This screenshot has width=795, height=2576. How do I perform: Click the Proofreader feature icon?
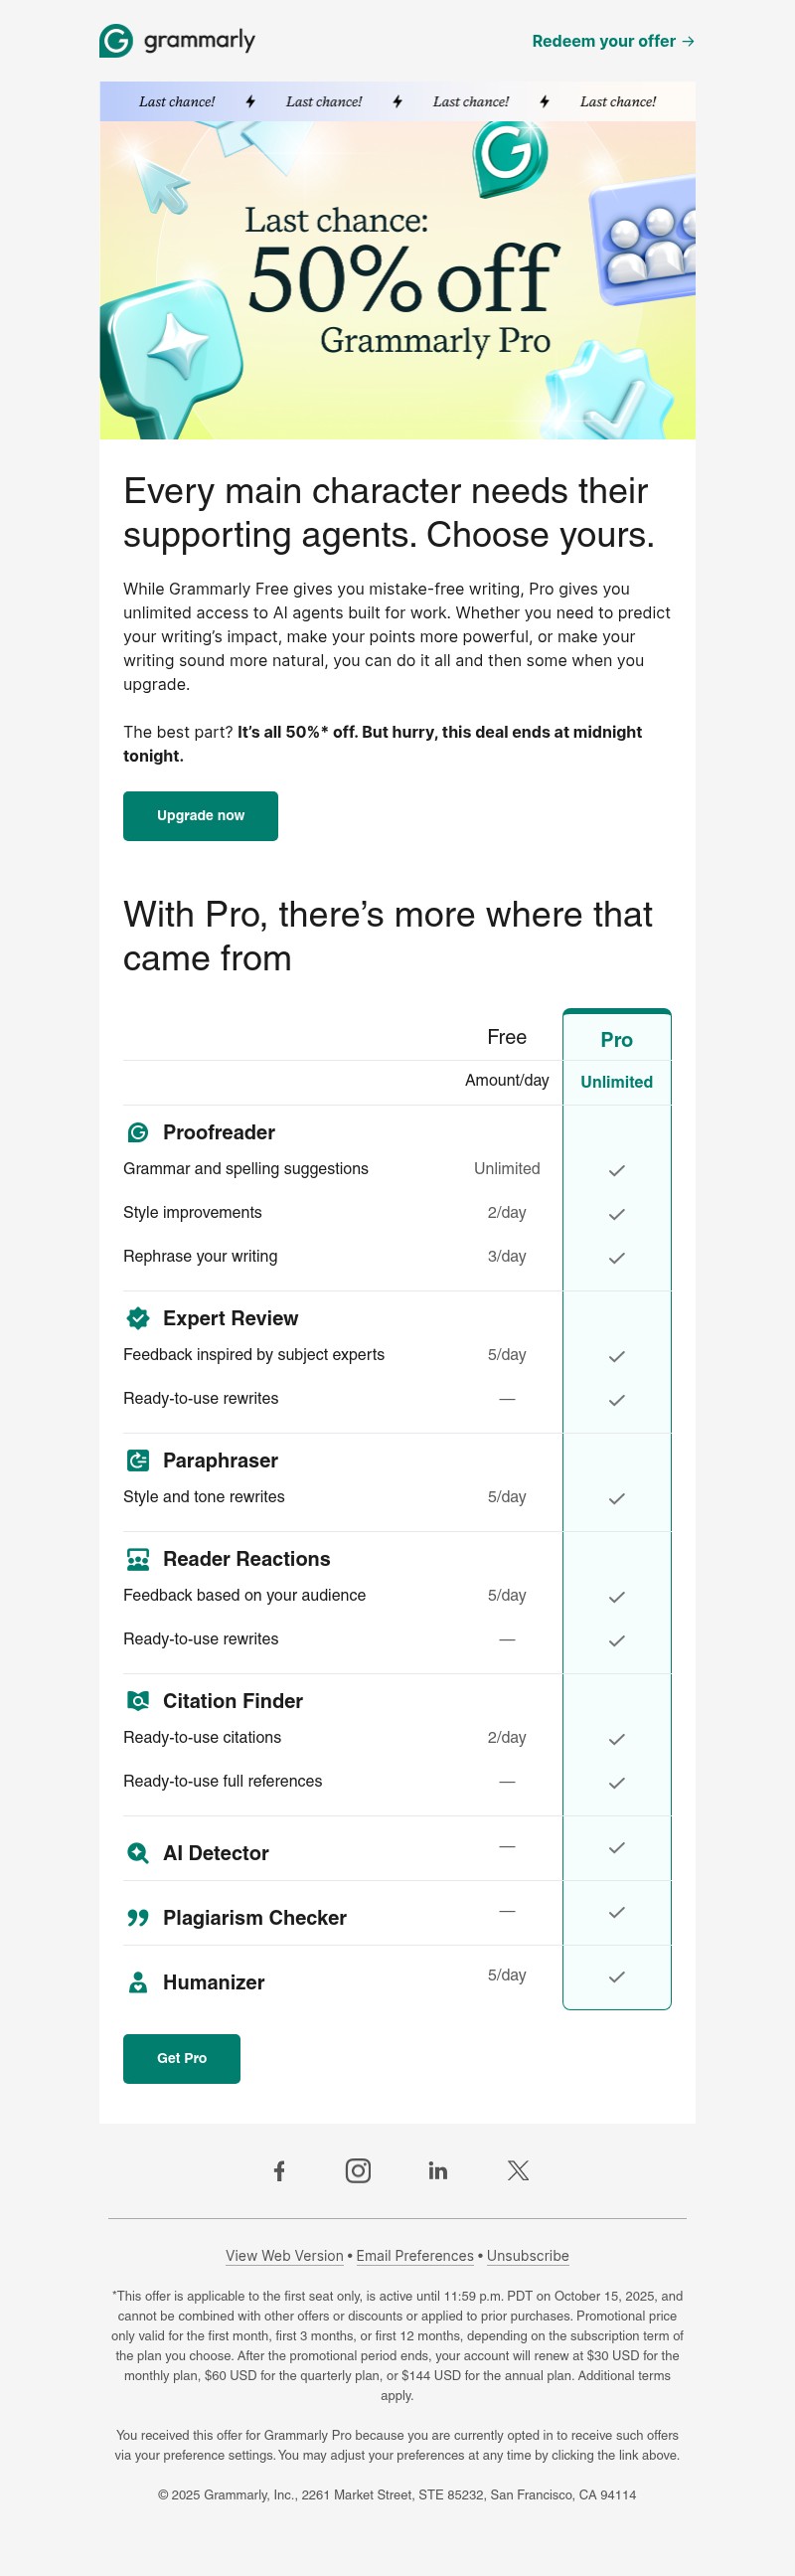pyautogui.click(x=138, y=1132)
